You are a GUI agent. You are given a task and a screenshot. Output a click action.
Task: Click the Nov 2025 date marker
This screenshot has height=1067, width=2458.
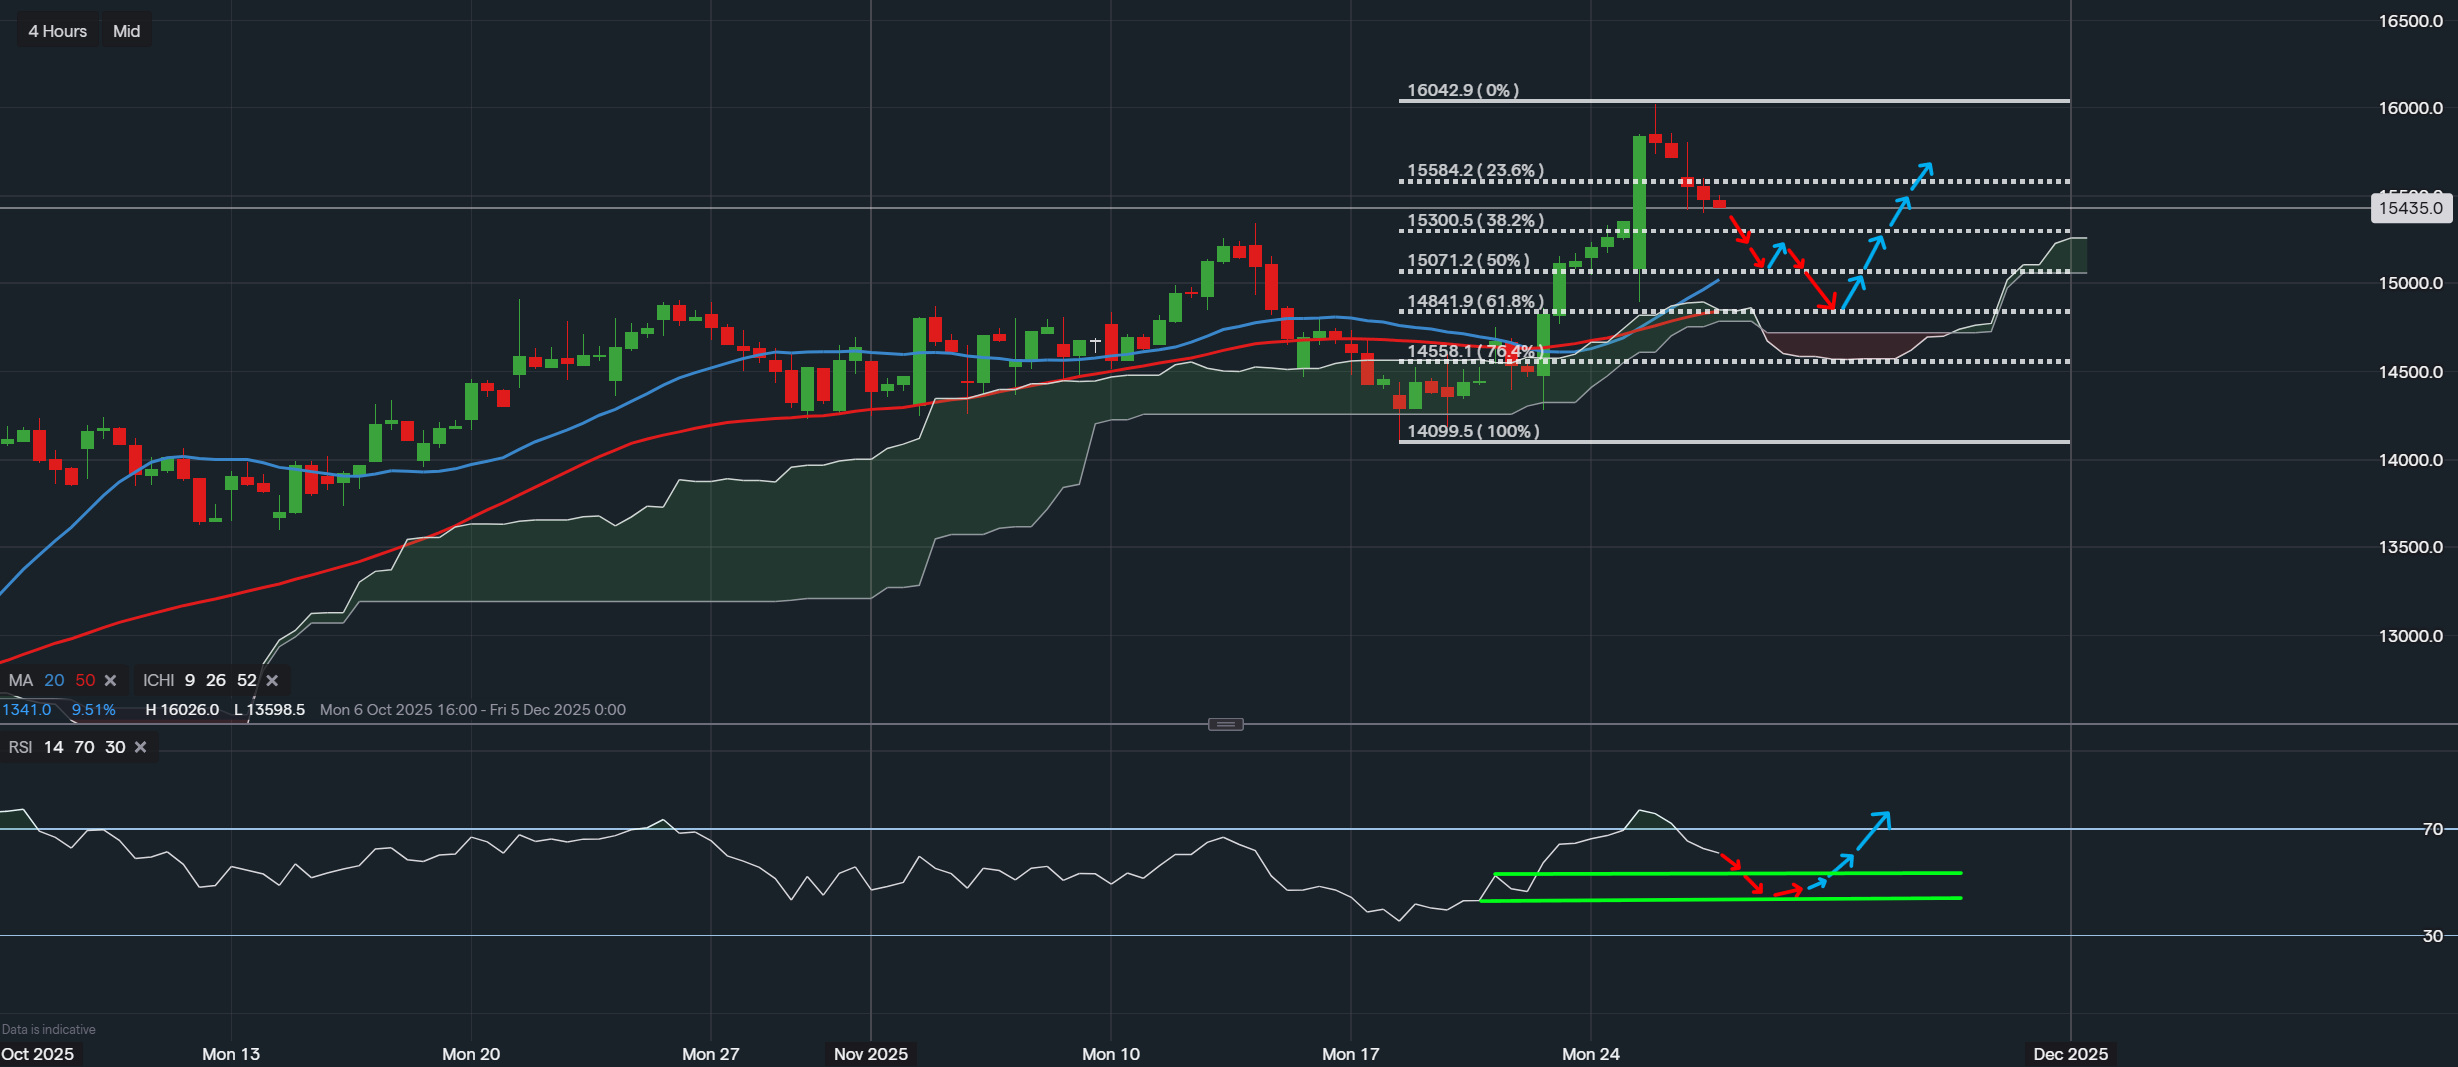871,1054
